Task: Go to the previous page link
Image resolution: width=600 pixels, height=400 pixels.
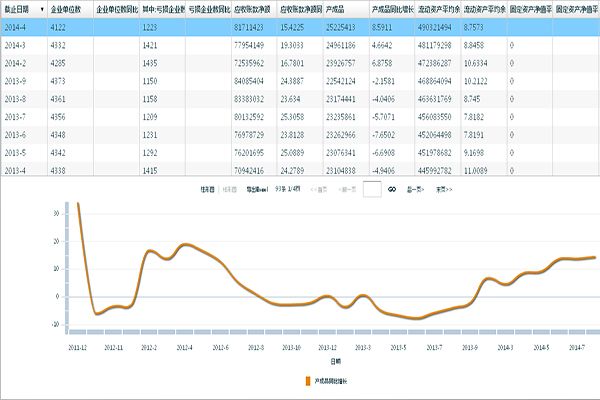Action: click(x=347, y=189)
